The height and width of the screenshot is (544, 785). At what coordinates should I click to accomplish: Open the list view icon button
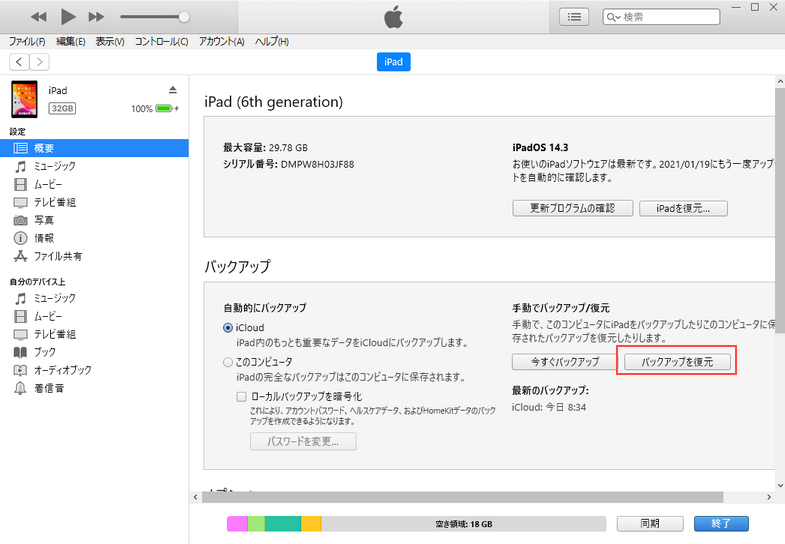click(574, 17)
